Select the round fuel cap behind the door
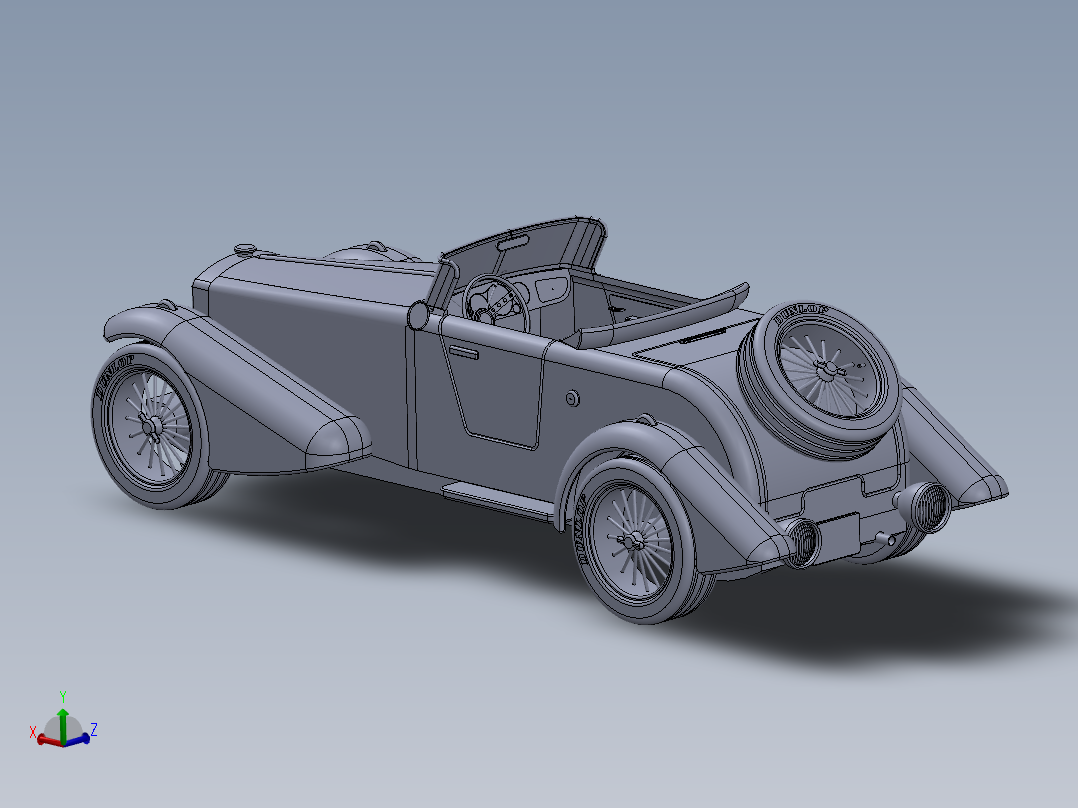 click(572, 398)
